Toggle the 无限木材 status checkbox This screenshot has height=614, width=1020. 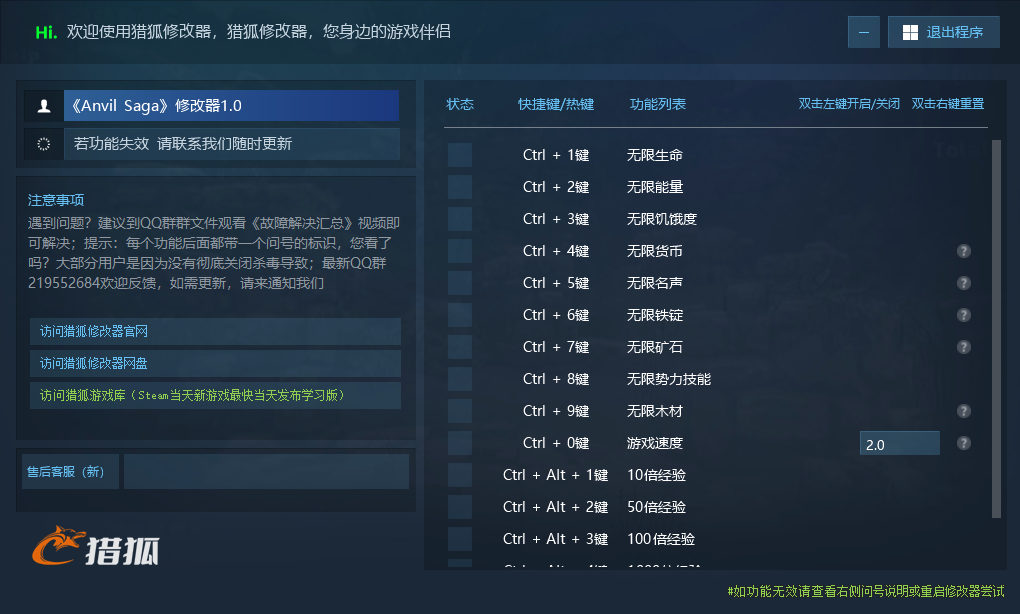[460, 411]
